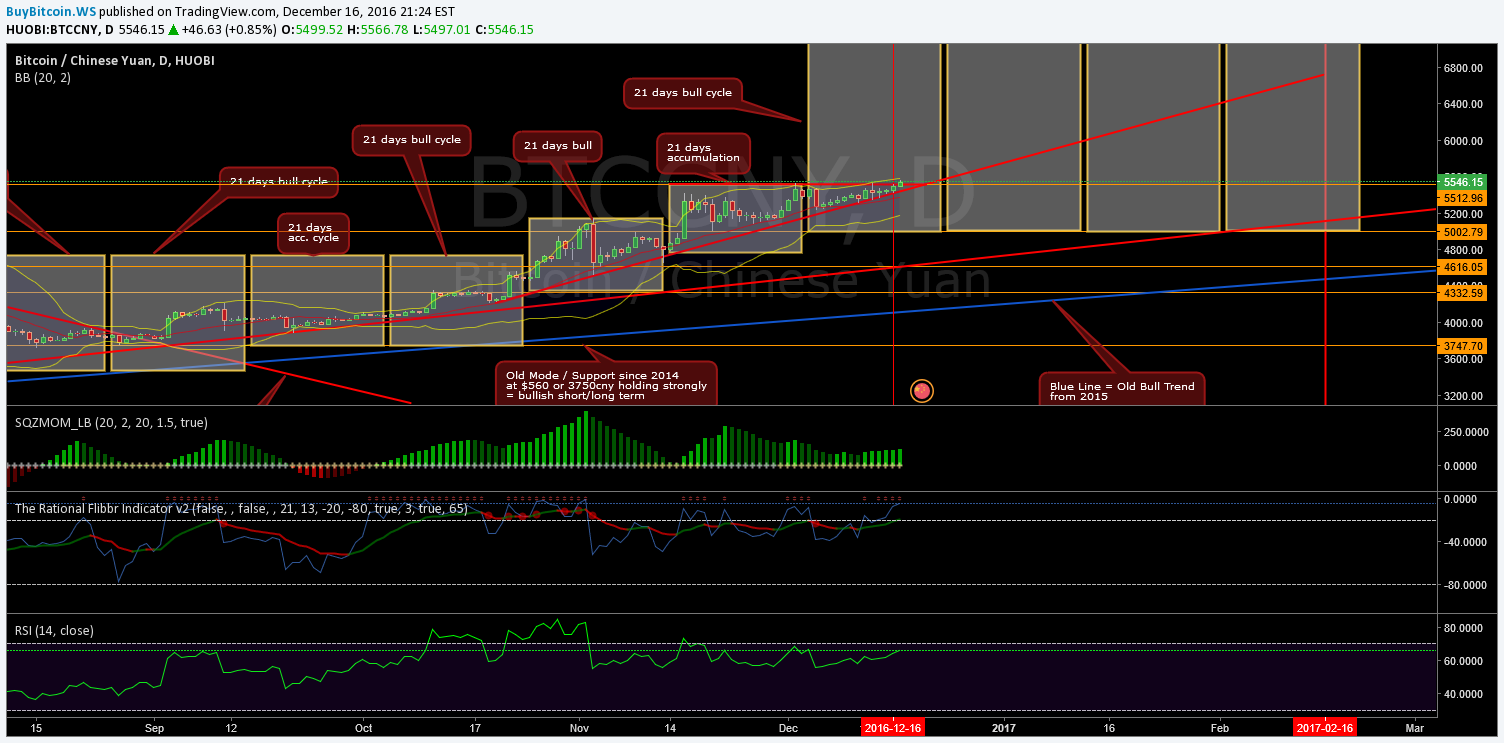Click the 80.0000 value on RSI axis

point(1465,628)
